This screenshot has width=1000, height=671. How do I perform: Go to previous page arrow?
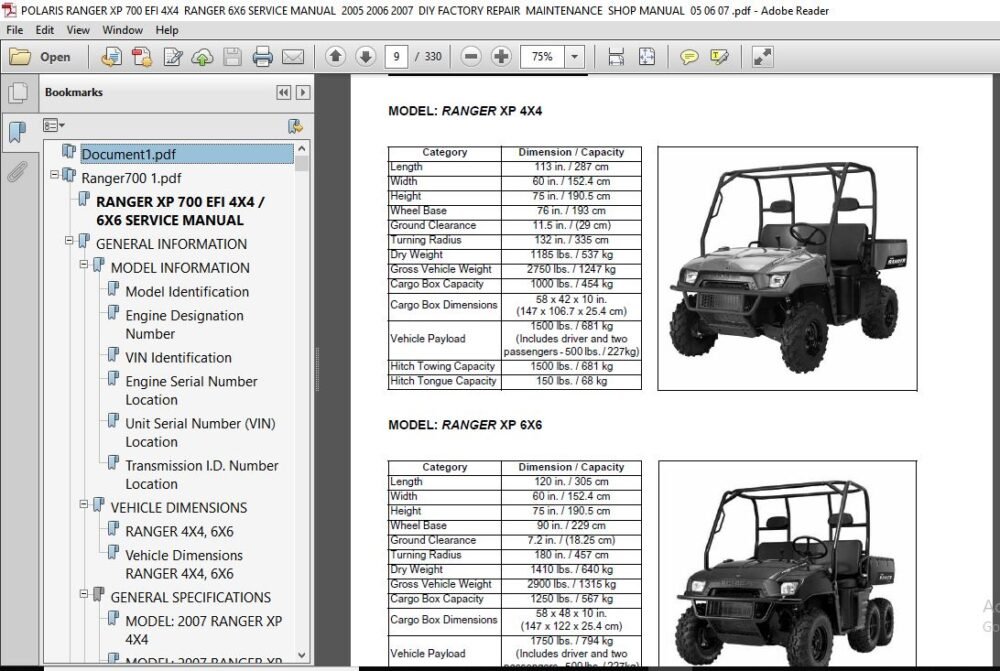pos(335,57)
